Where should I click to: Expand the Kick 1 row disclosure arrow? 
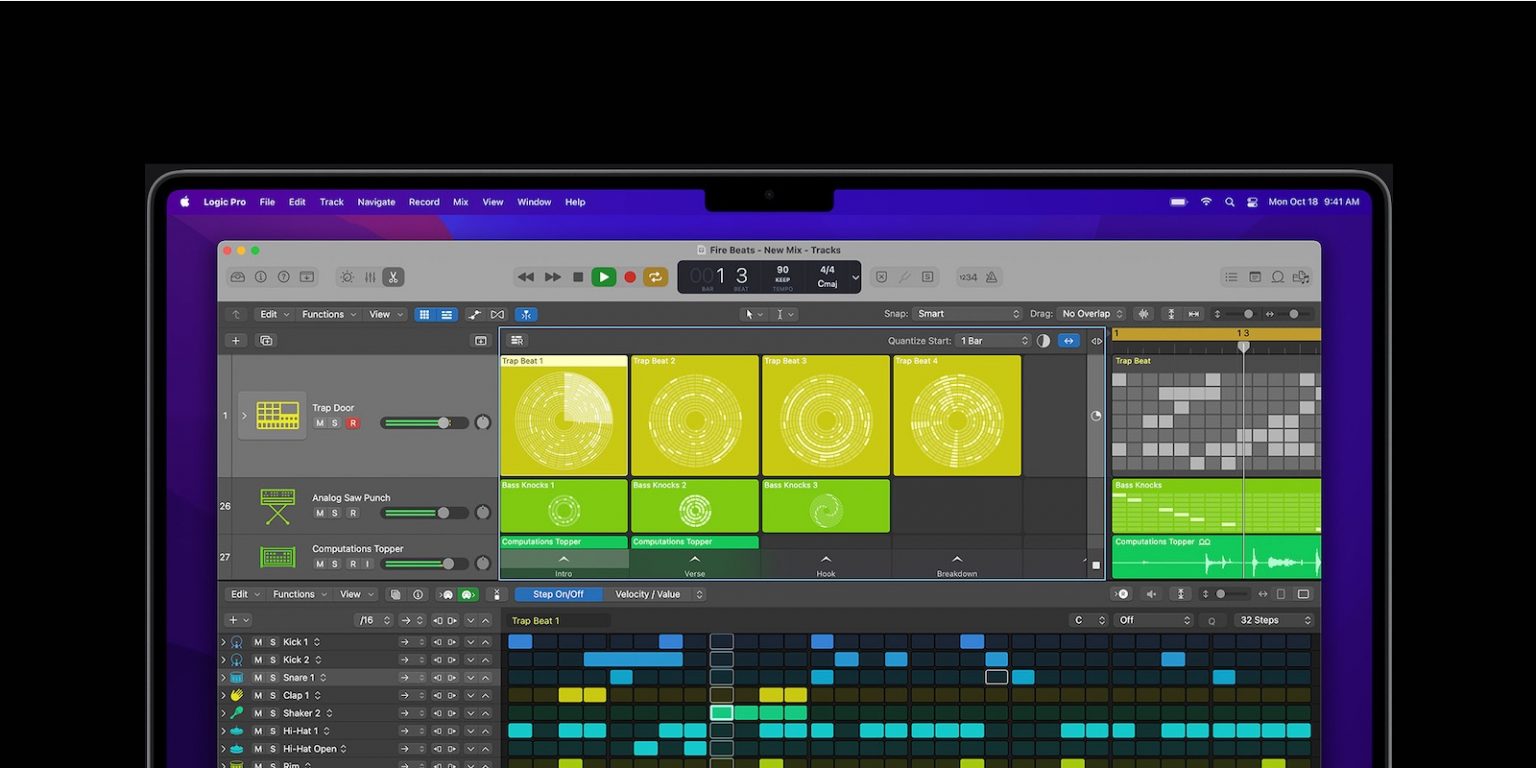(223, 642)
